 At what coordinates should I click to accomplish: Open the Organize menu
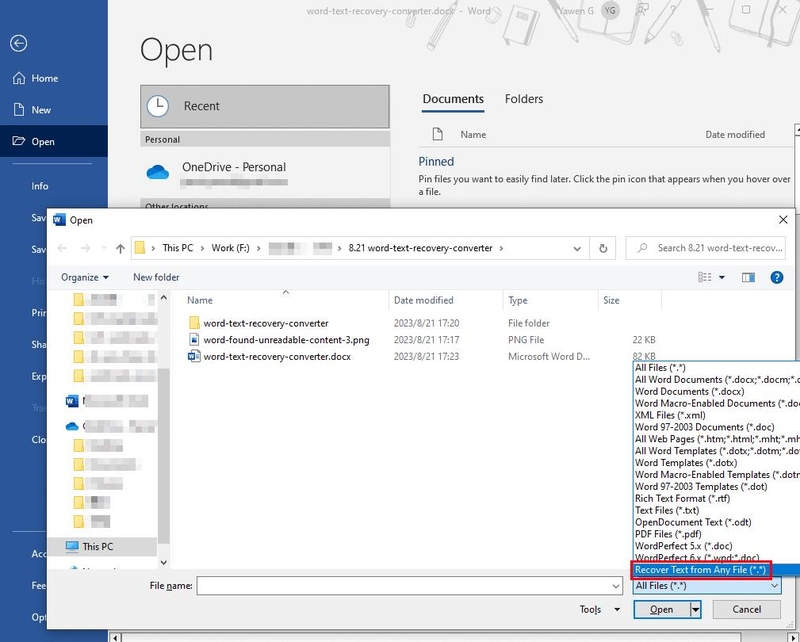click(x=85, y=277)
